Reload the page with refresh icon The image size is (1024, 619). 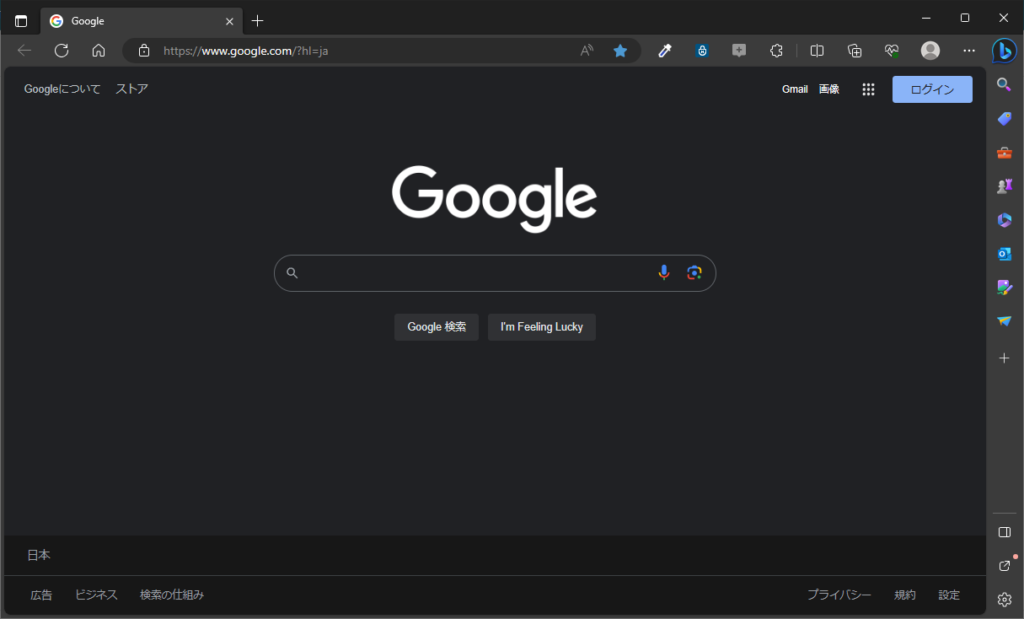tap(61, 50)
